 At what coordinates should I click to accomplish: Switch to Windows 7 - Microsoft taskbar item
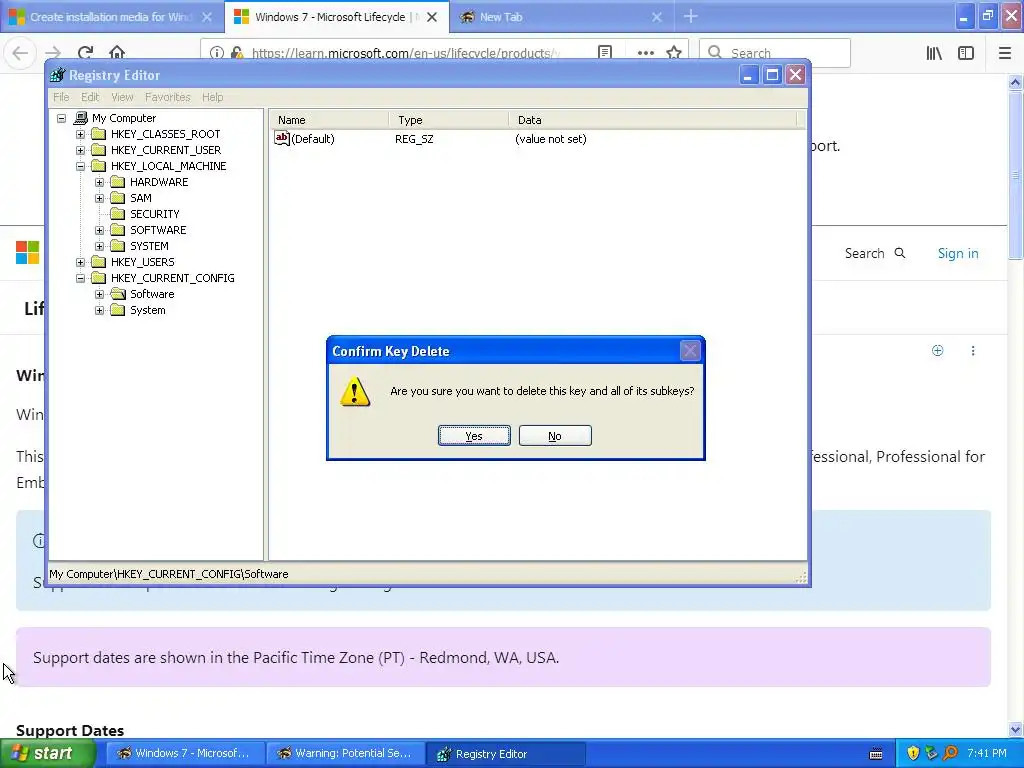click(185, 754)
